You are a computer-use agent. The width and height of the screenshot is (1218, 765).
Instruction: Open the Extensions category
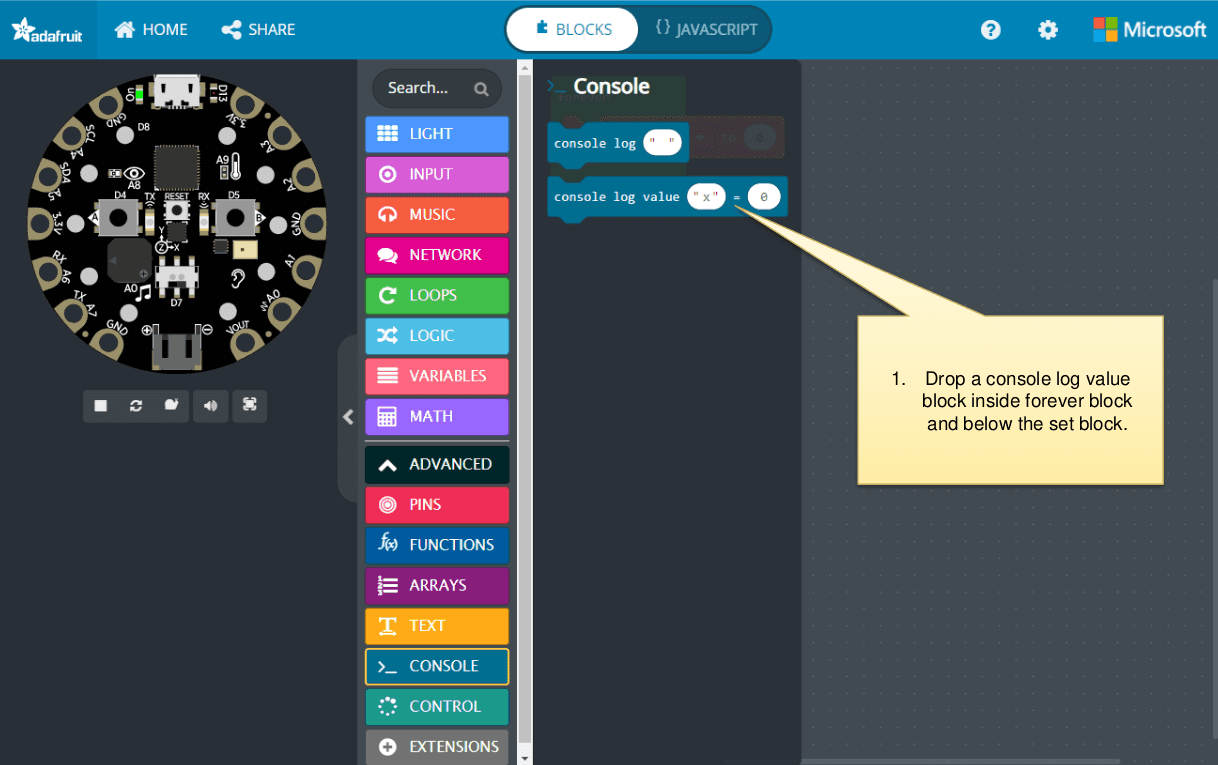click(437, 746)
